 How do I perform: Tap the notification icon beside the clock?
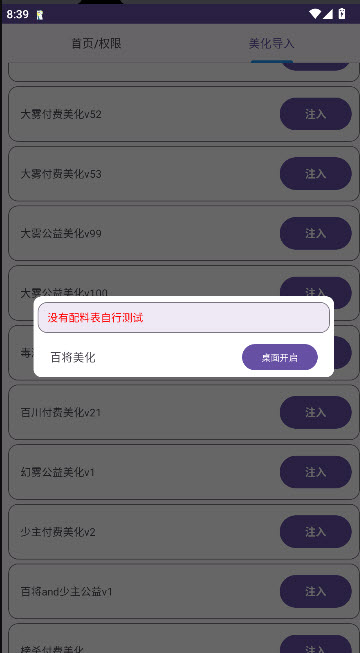(x=40, y=15)
